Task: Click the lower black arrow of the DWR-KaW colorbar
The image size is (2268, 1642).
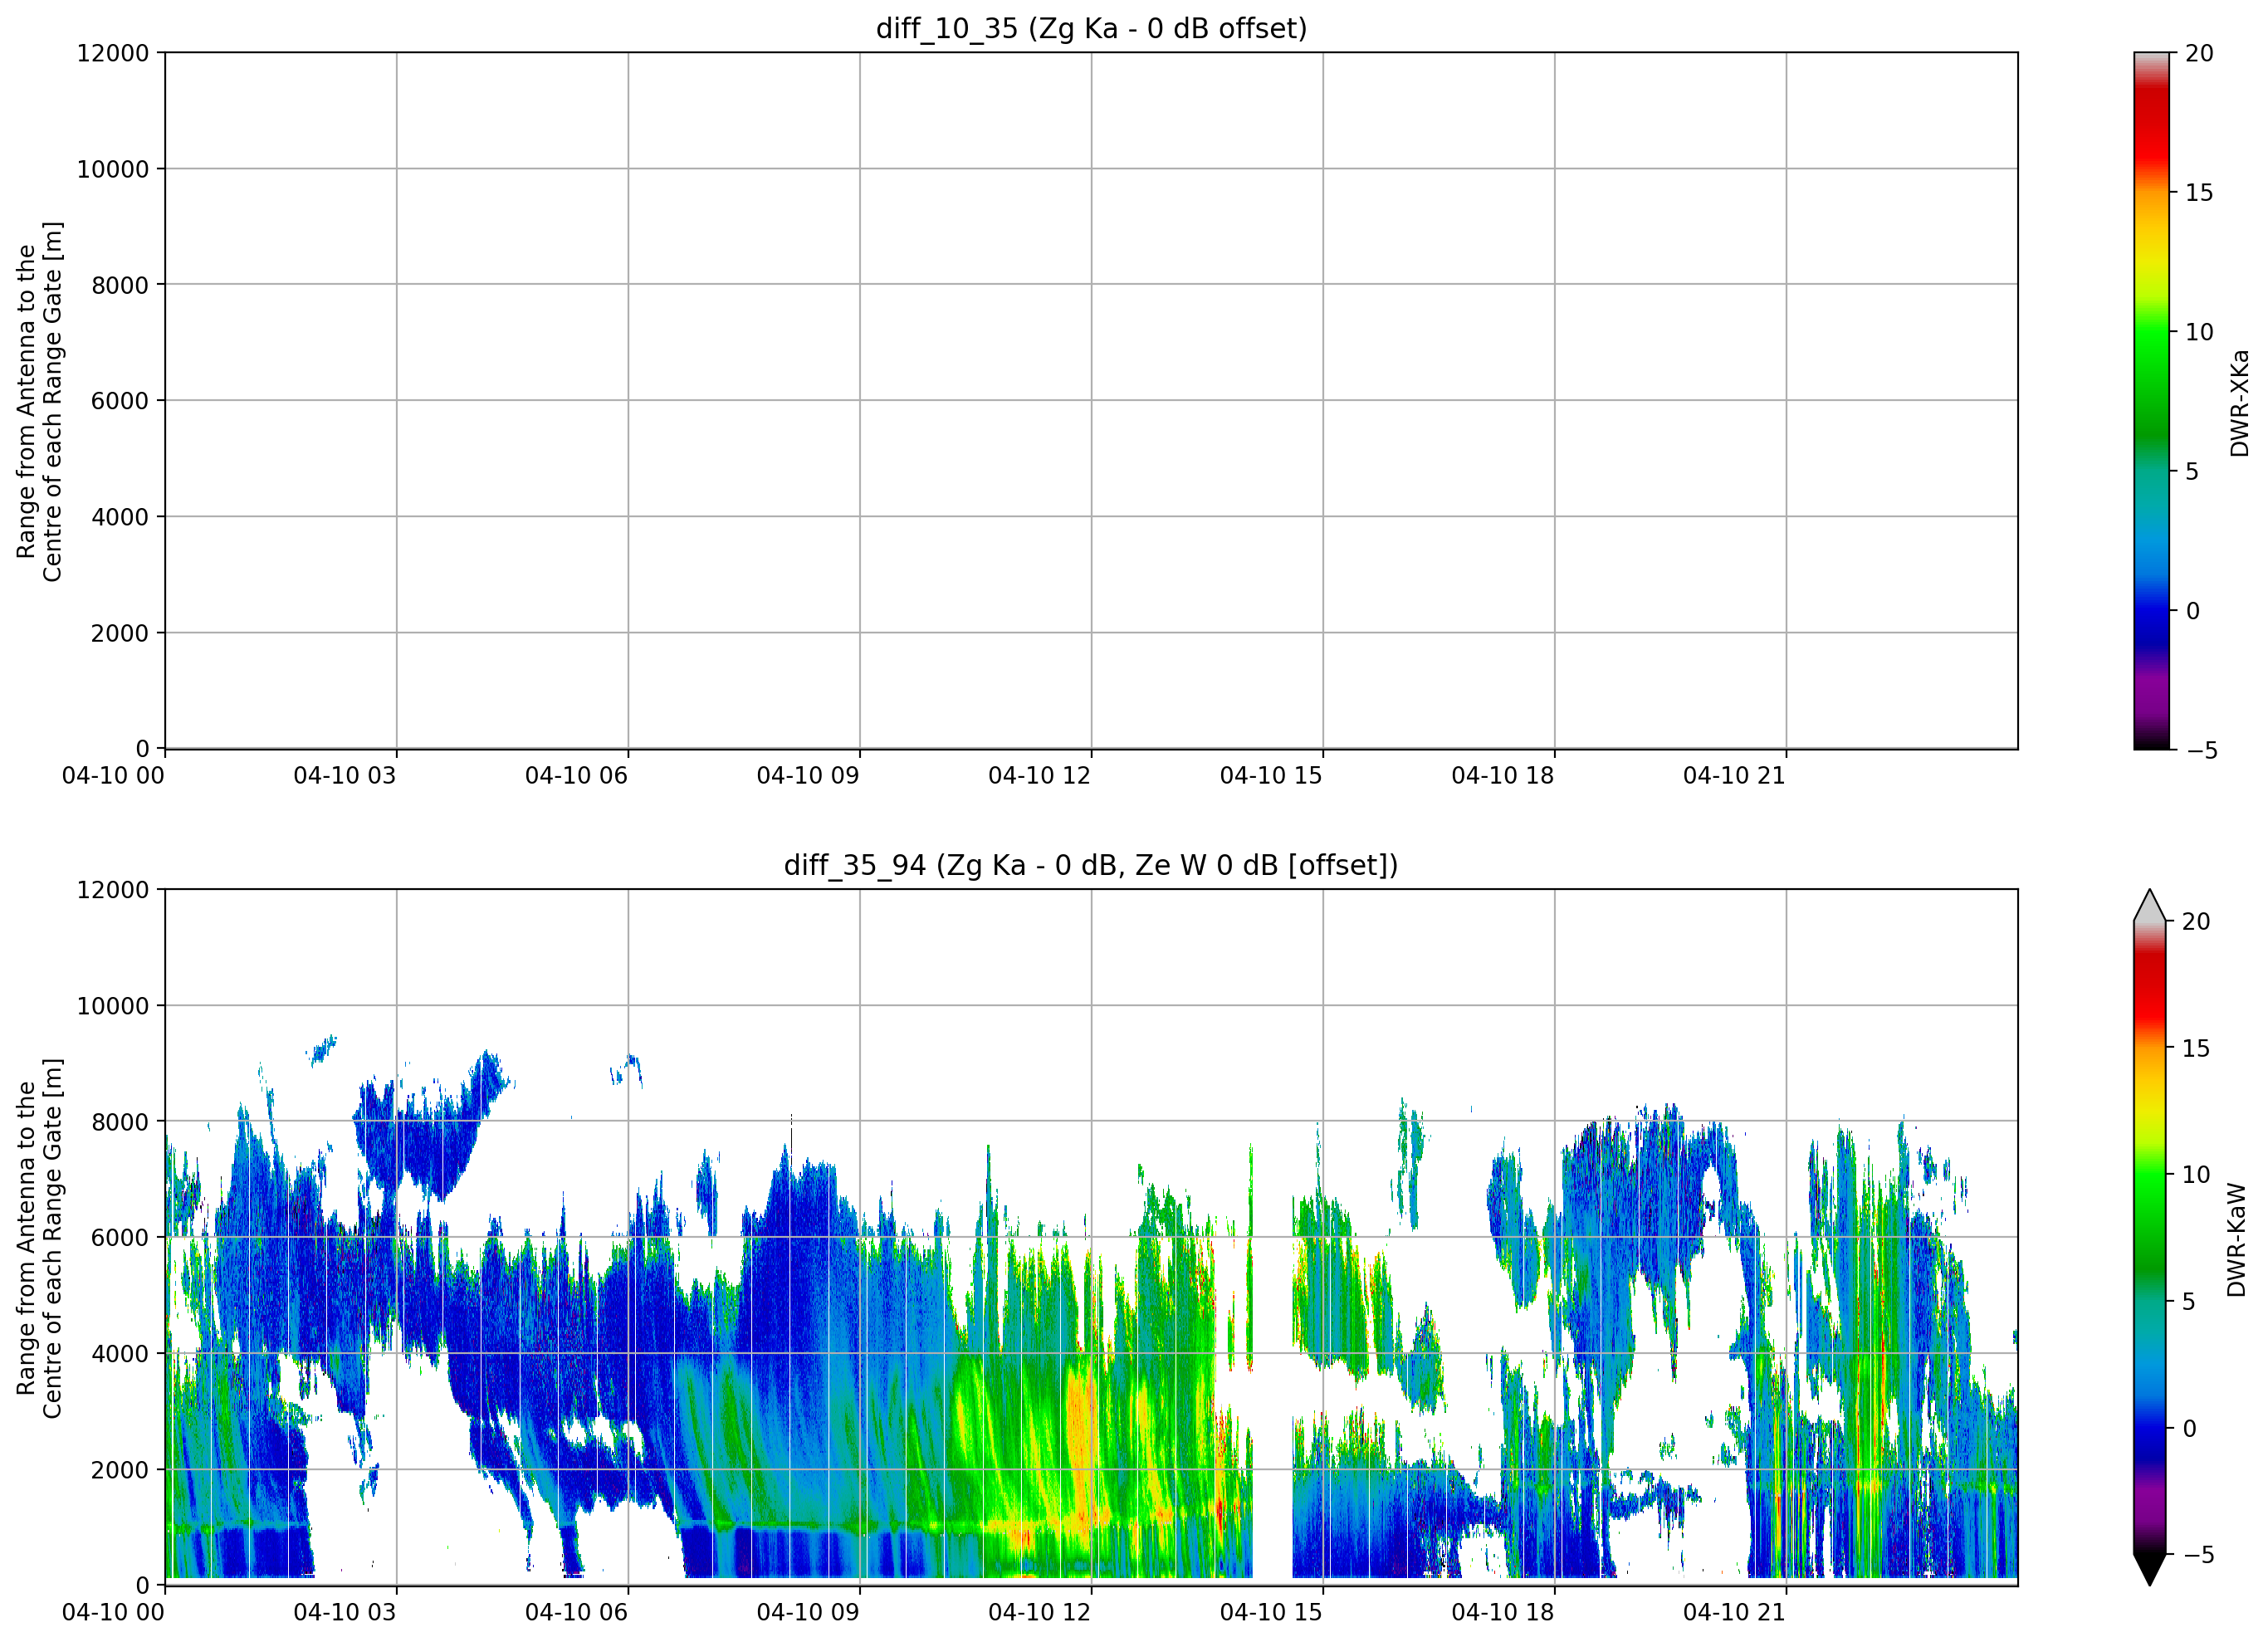Action: tap(2149, 1570)
